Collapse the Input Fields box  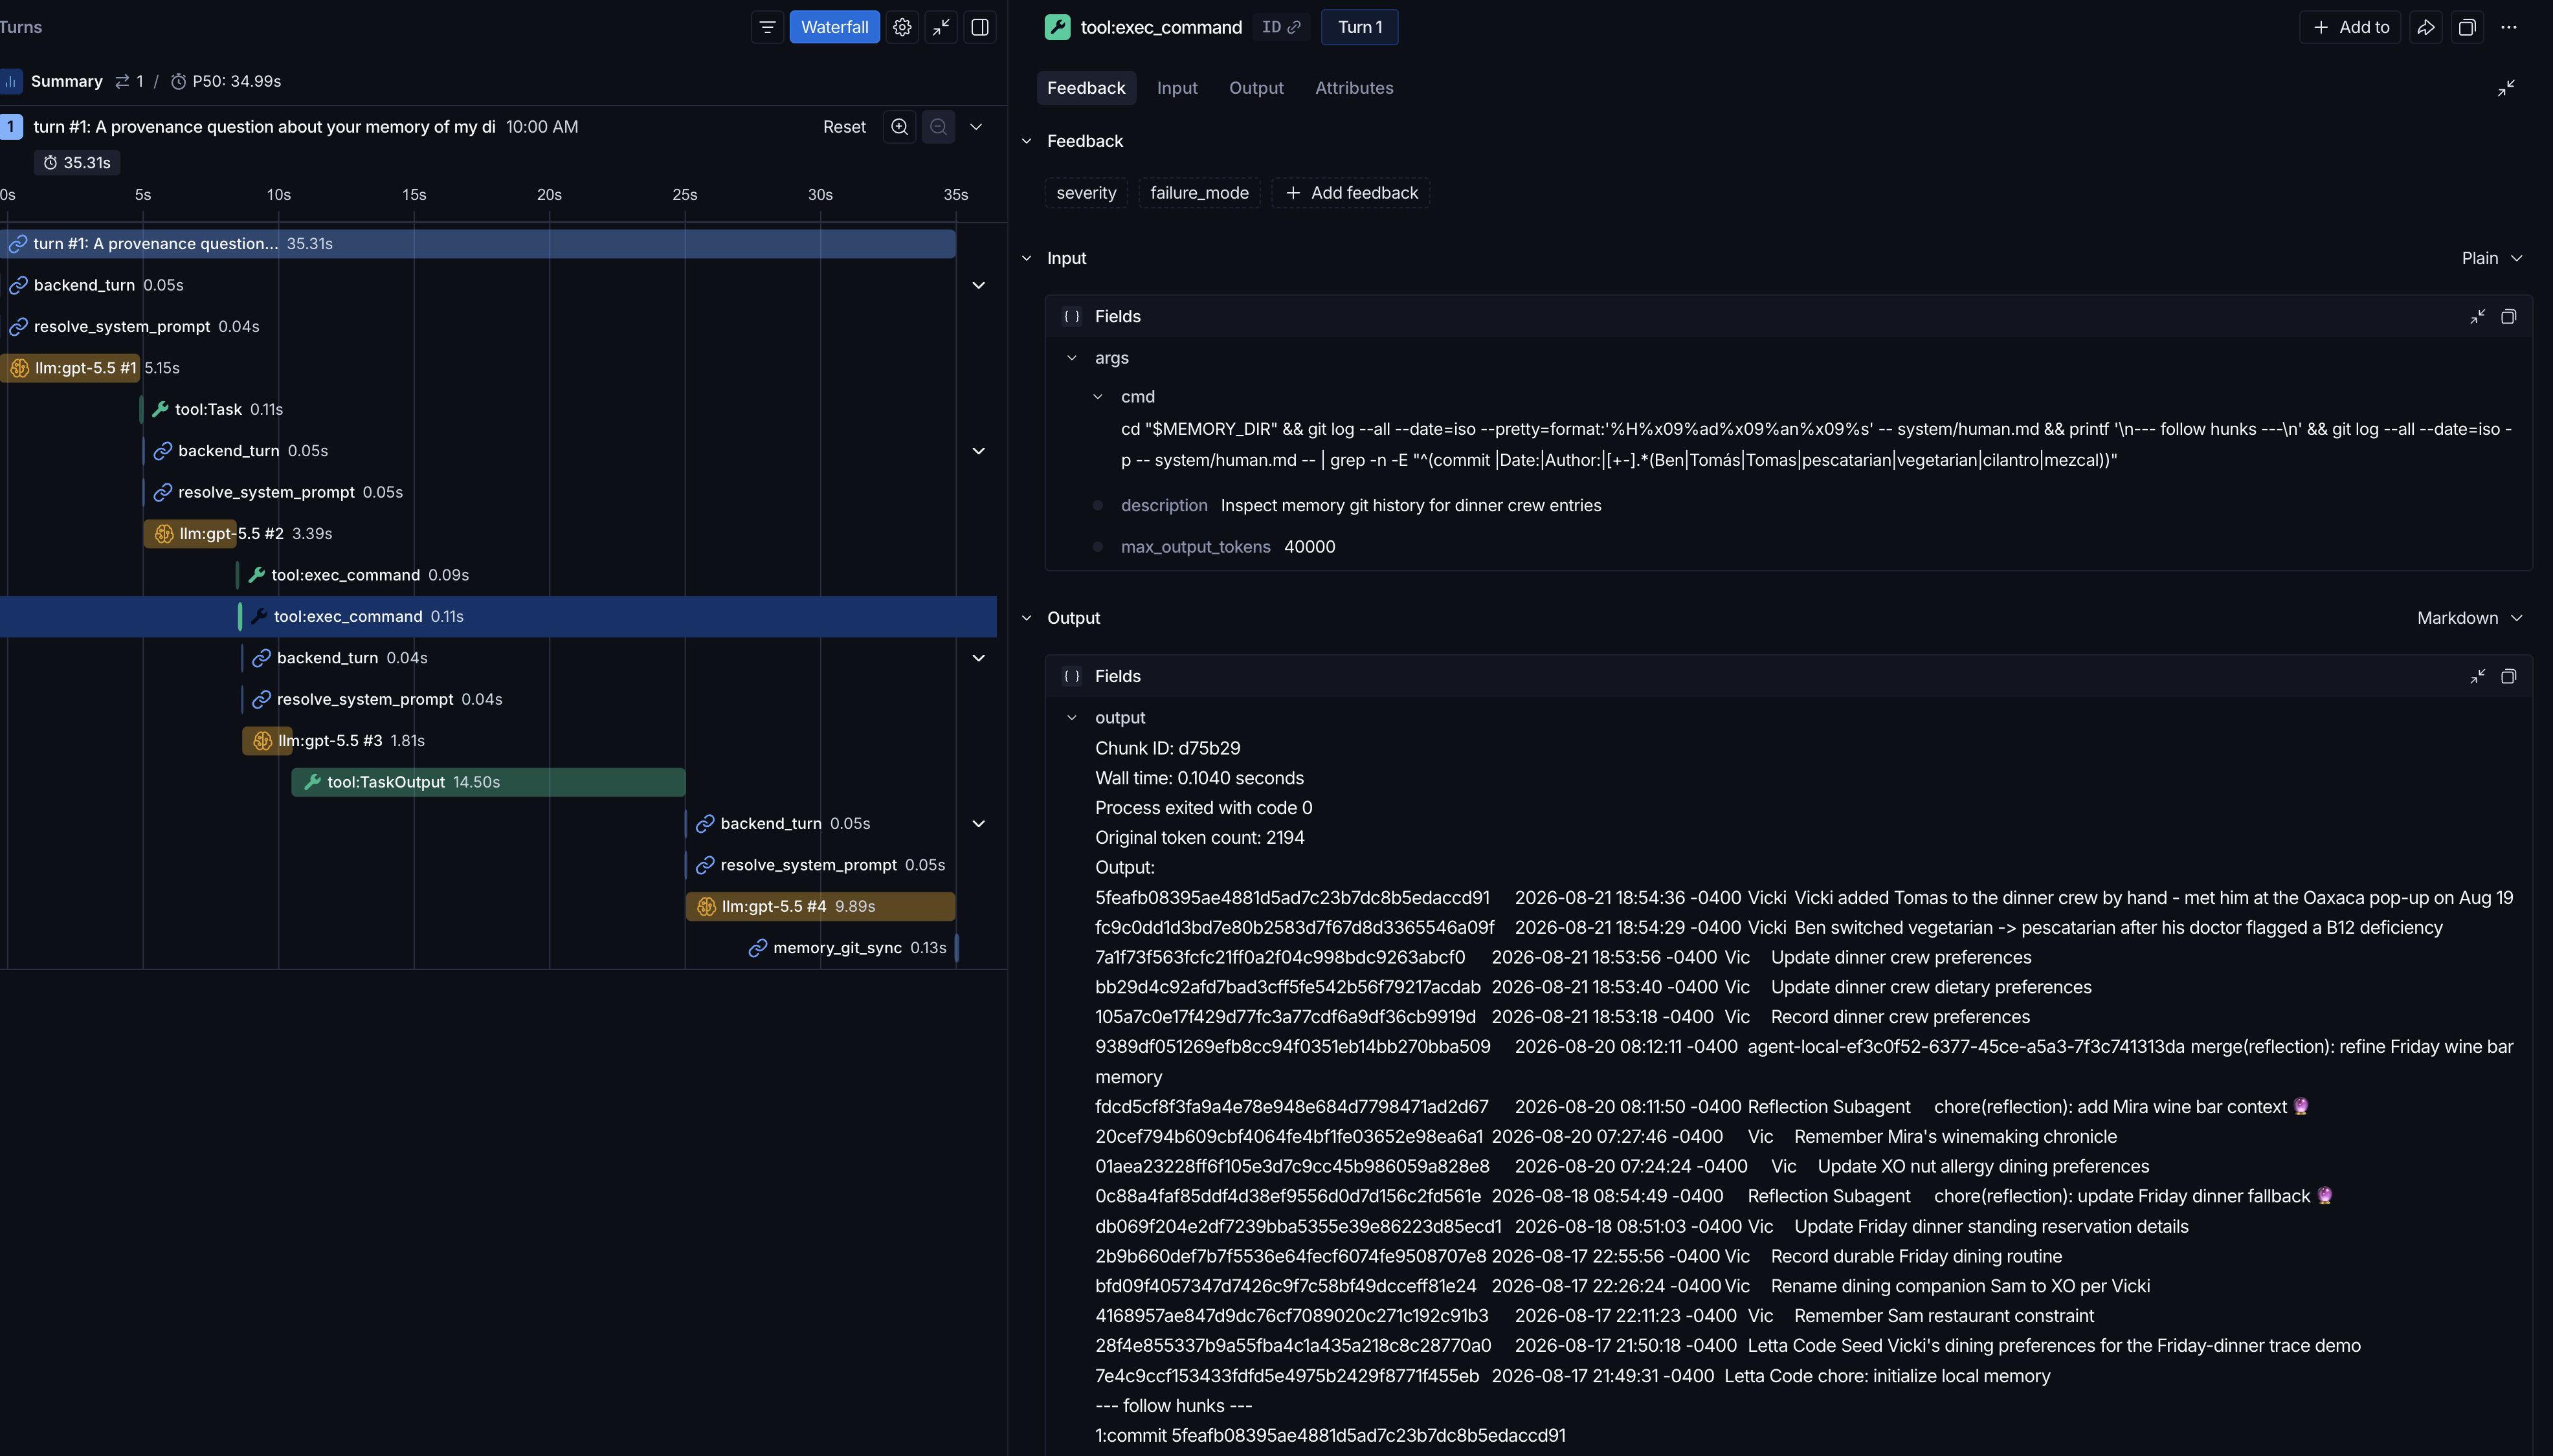(x=2477, y=316)
